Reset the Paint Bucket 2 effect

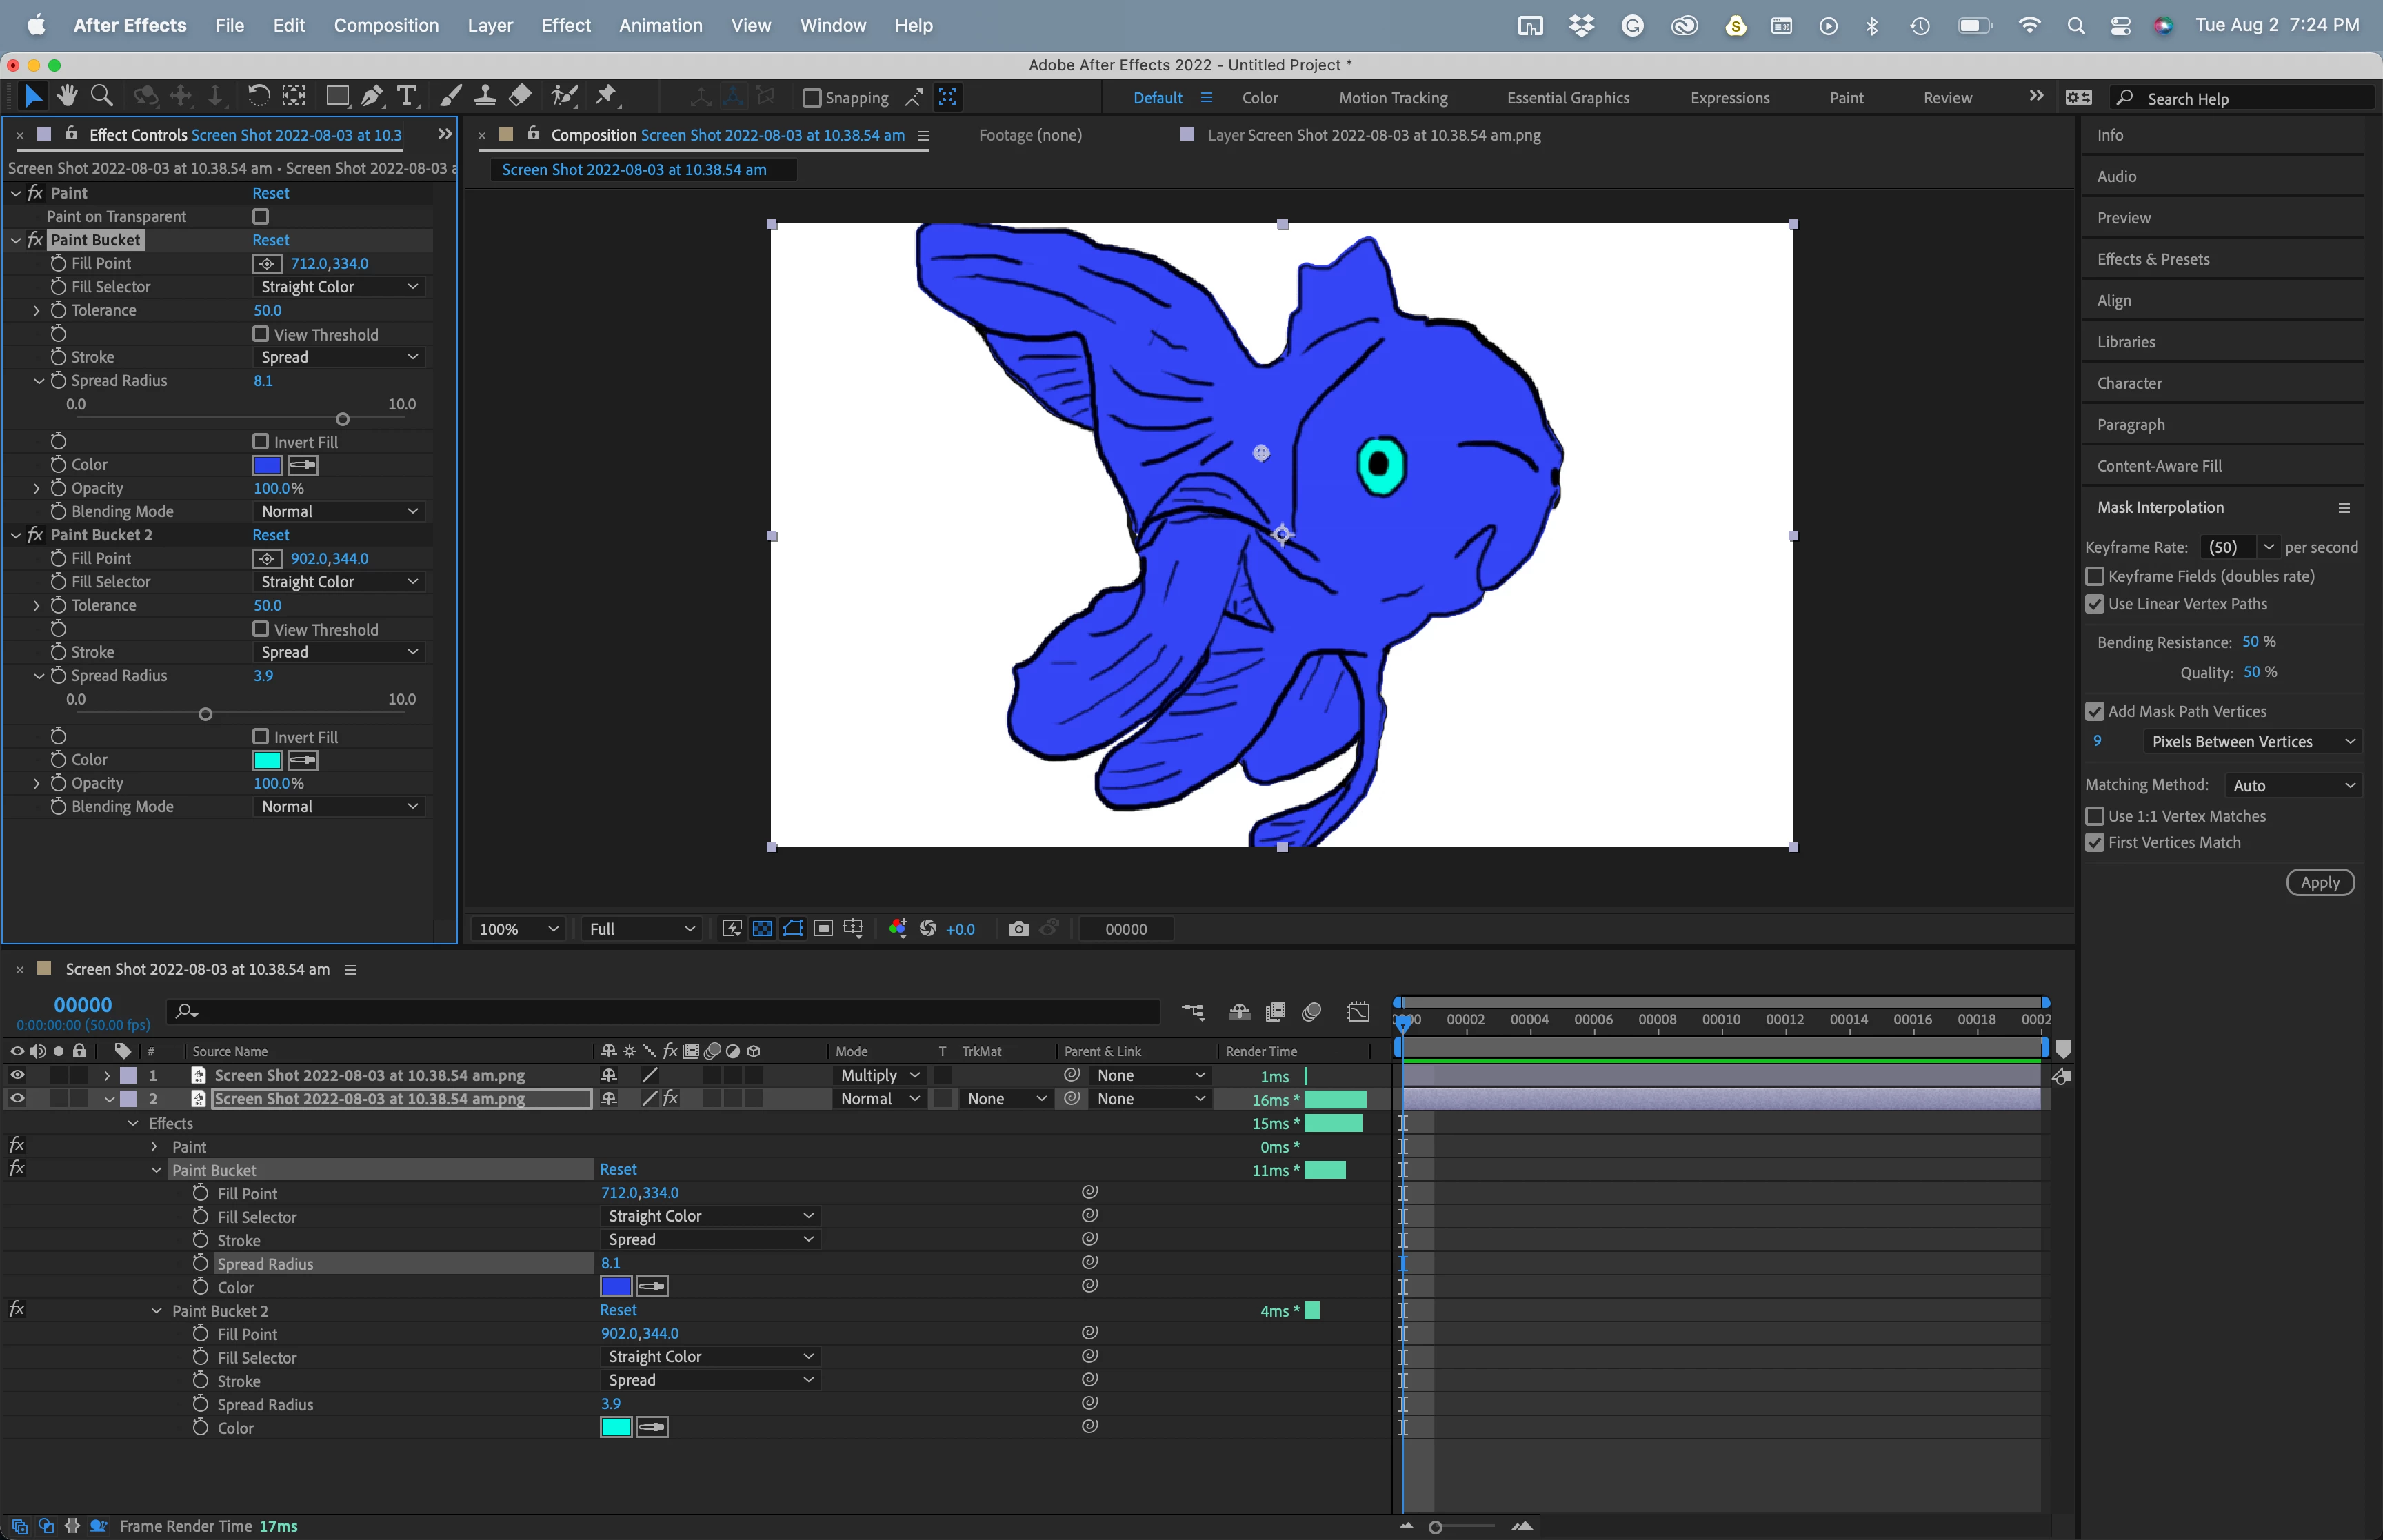[270, 535]
